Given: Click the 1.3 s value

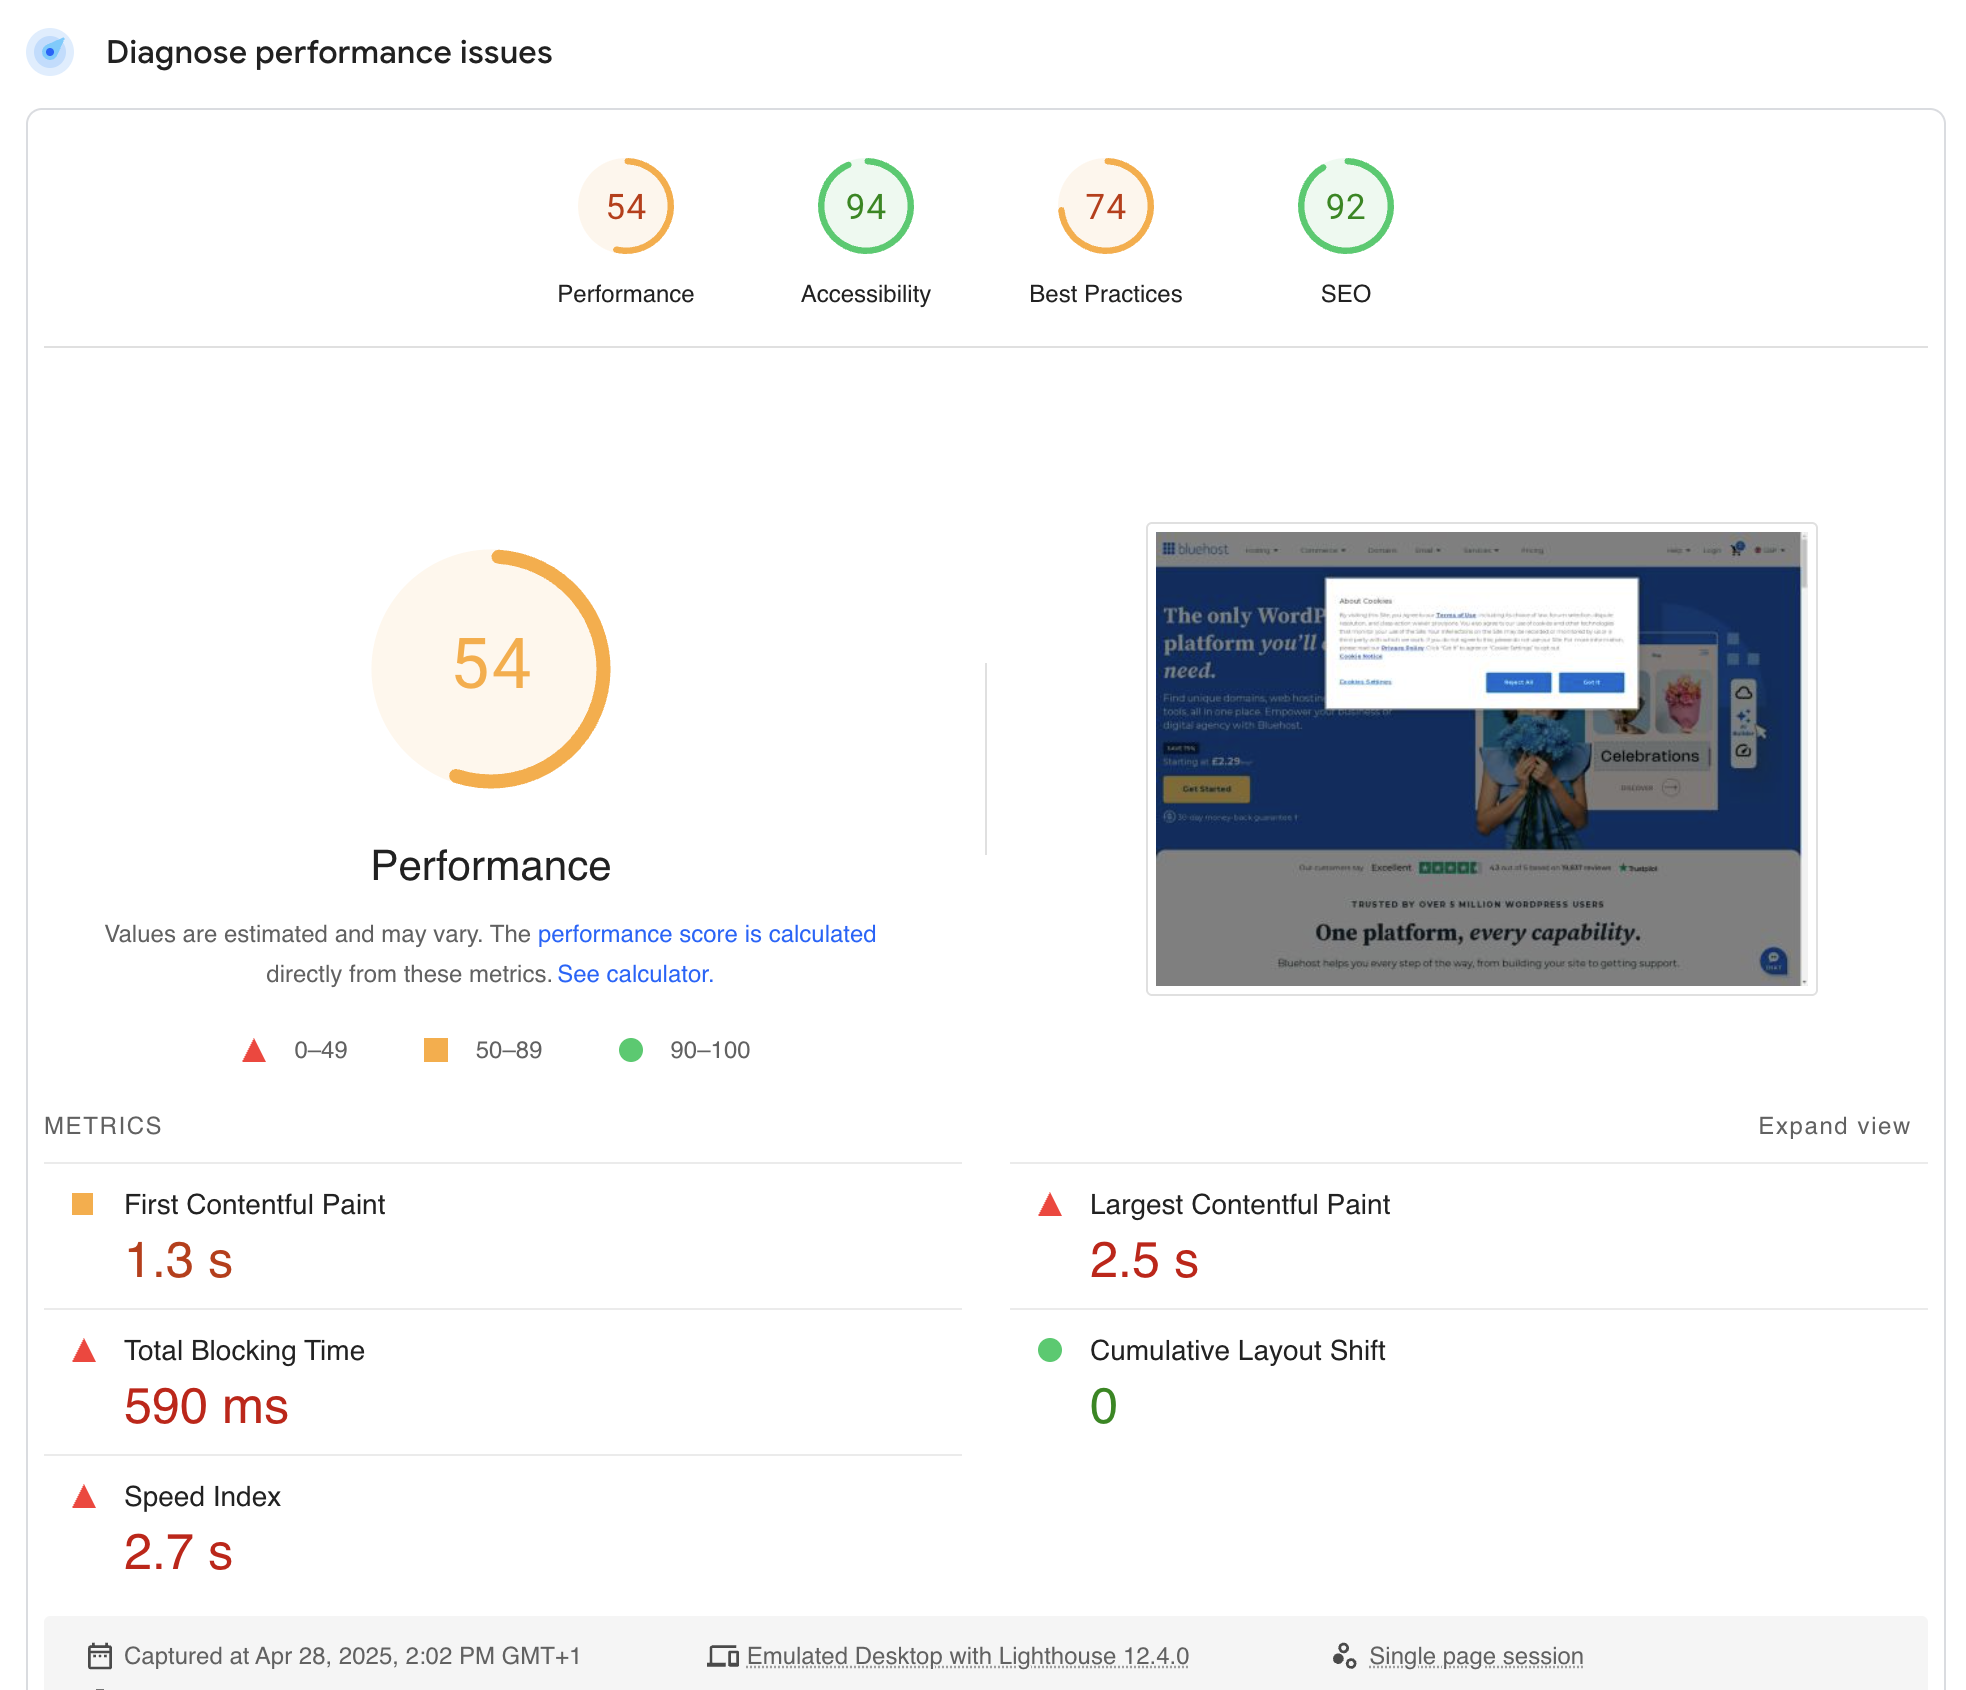Looking at the screenshot, I should coord(179,1260).
